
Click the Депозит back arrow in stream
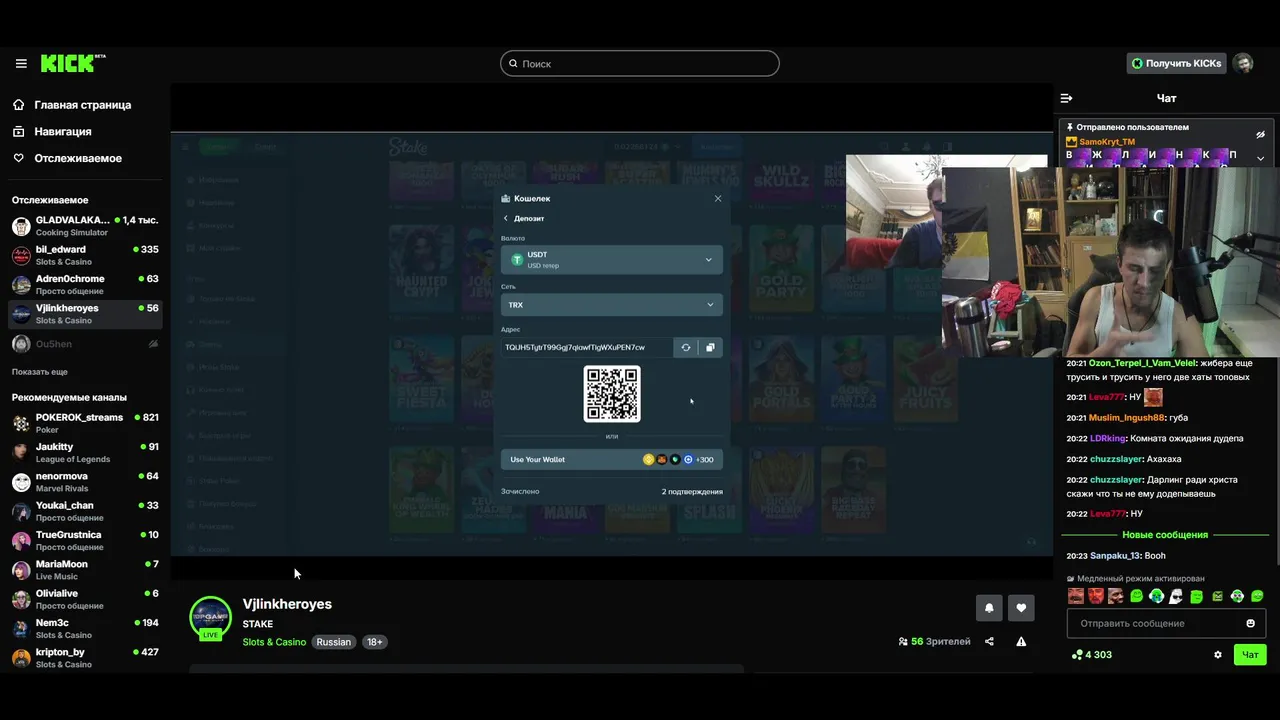(505, 218)
